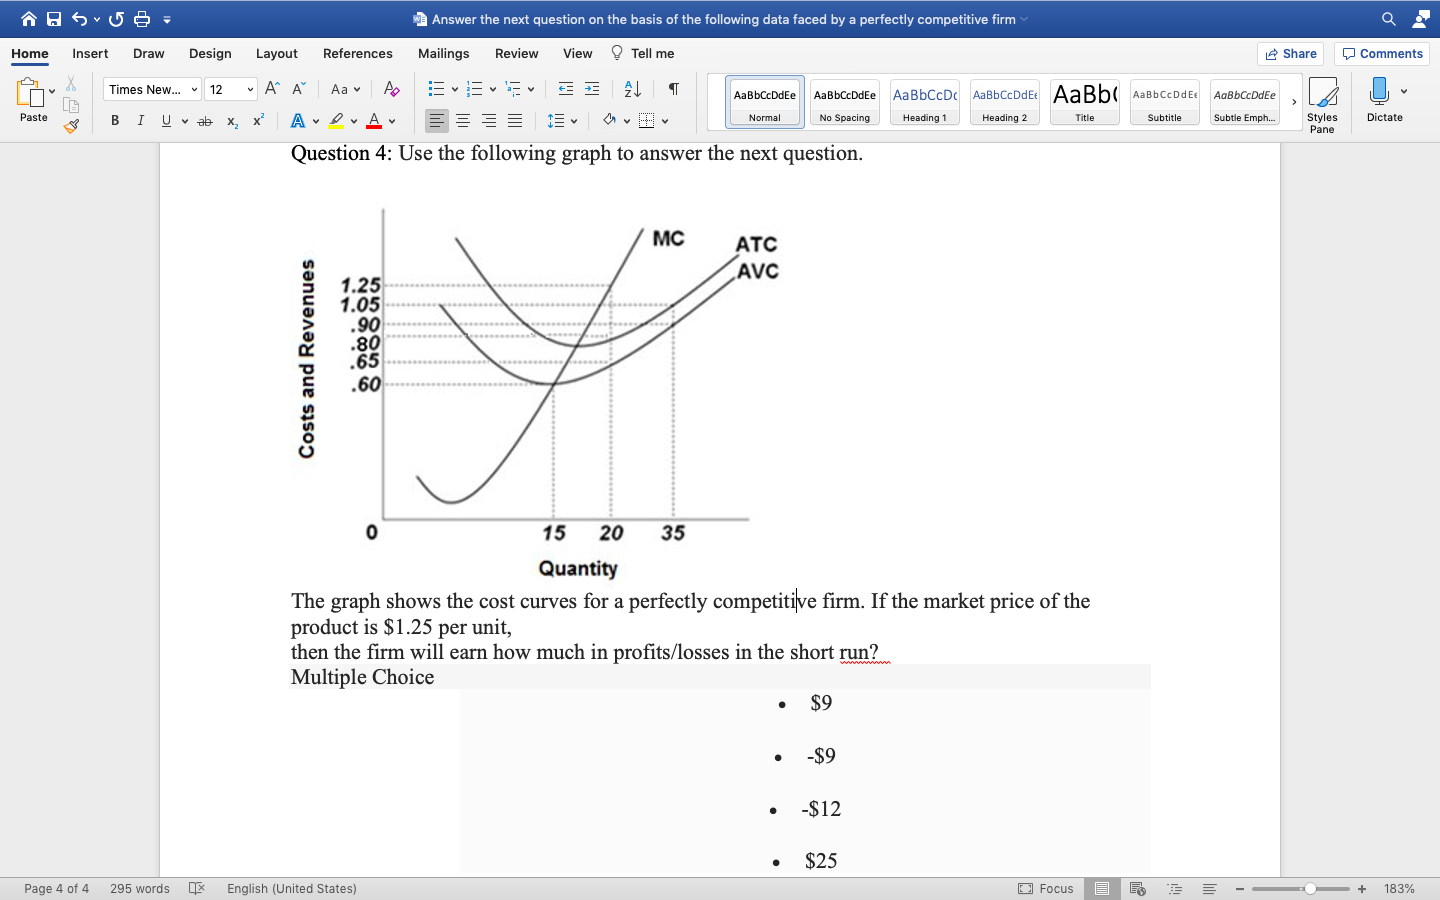This screenshot has width=1440, height=900.
Task: Increase font size
Action: pos(272,89)
